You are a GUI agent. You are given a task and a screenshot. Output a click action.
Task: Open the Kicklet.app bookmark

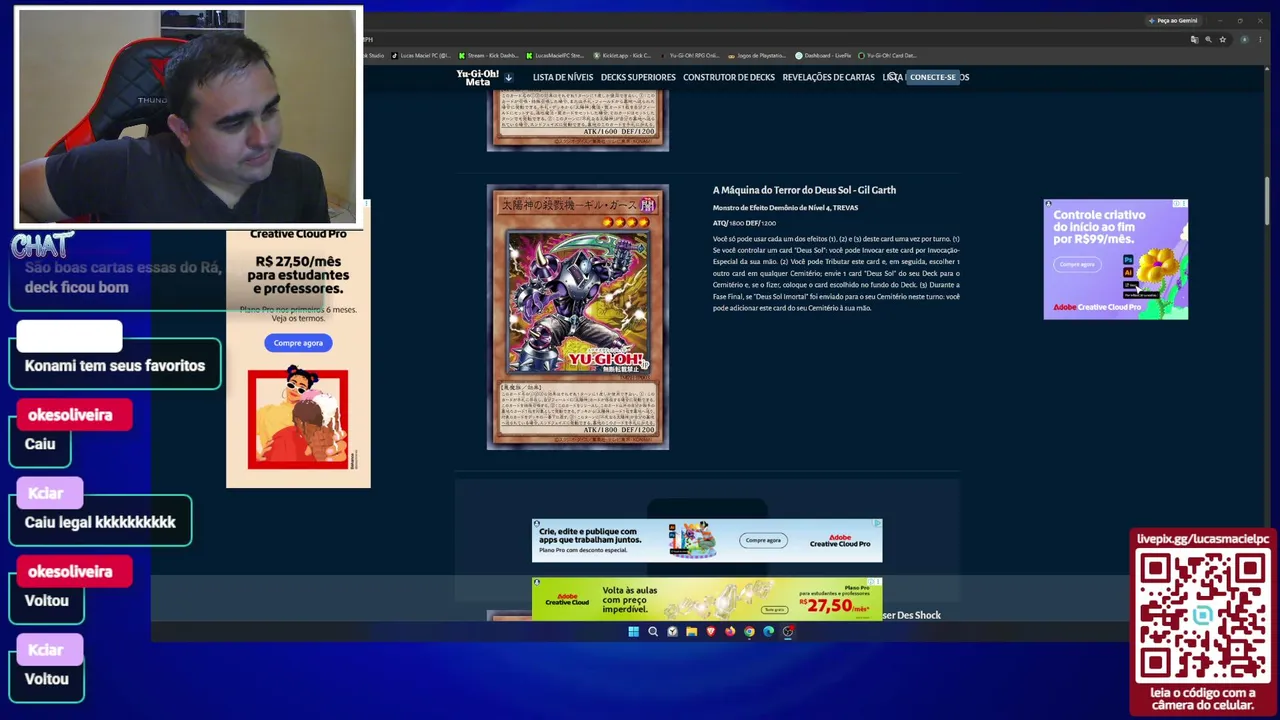tap(622, 55)
